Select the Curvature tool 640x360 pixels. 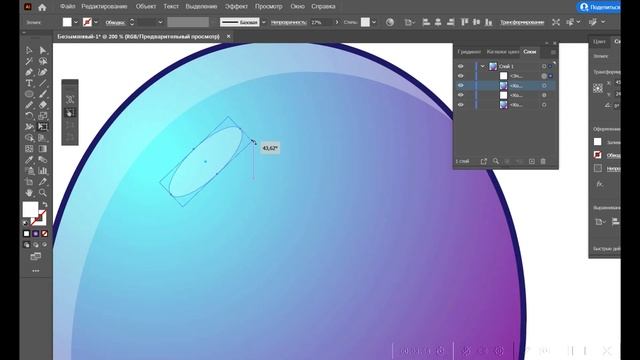[43, 73]
